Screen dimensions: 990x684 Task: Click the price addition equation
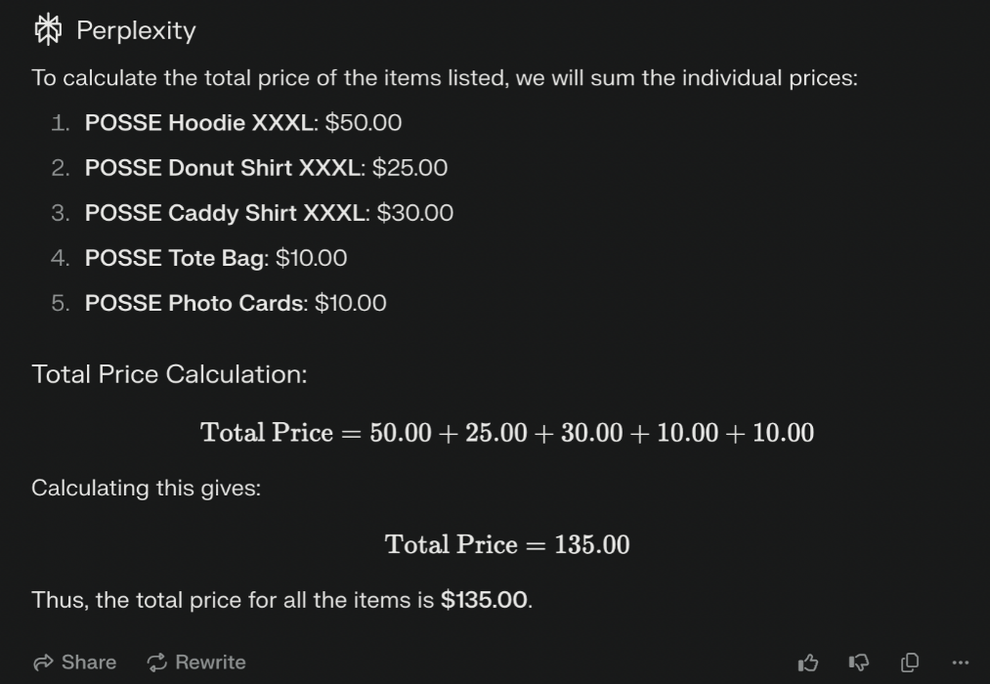pos(507,433)
